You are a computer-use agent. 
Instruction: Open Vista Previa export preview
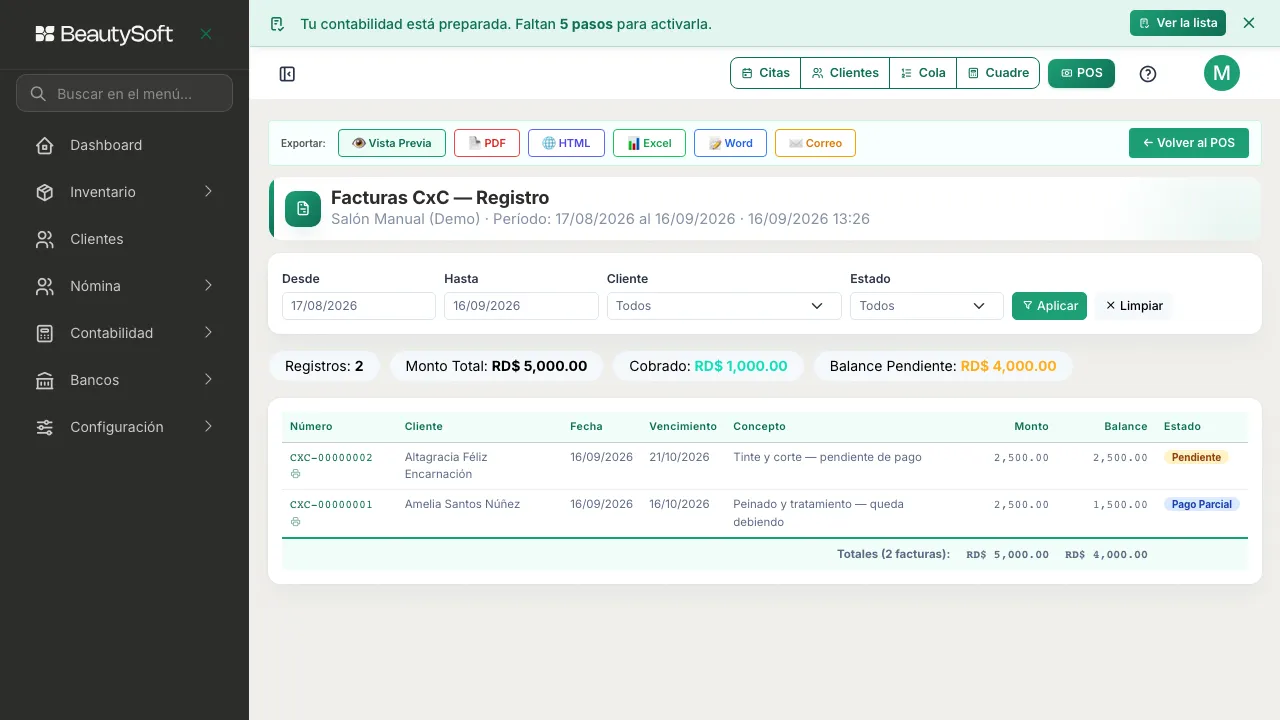(392, 143)
